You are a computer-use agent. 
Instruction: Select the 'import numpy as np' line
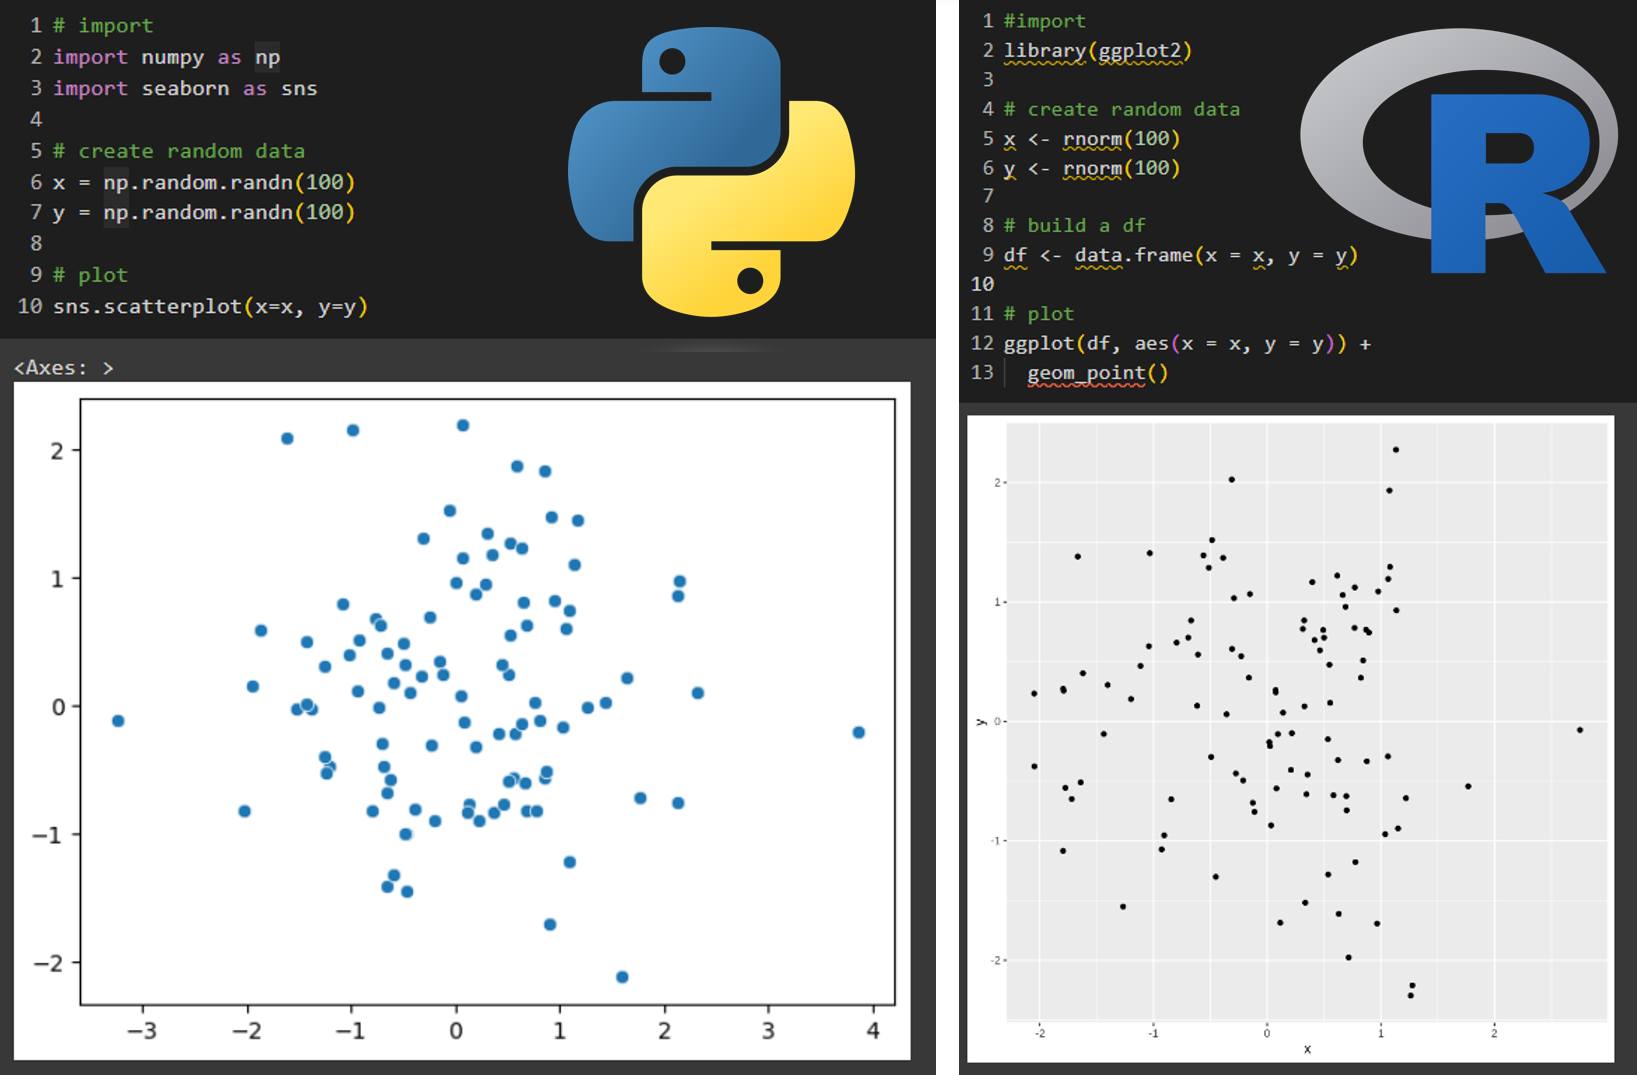click(x=167, y=57)
